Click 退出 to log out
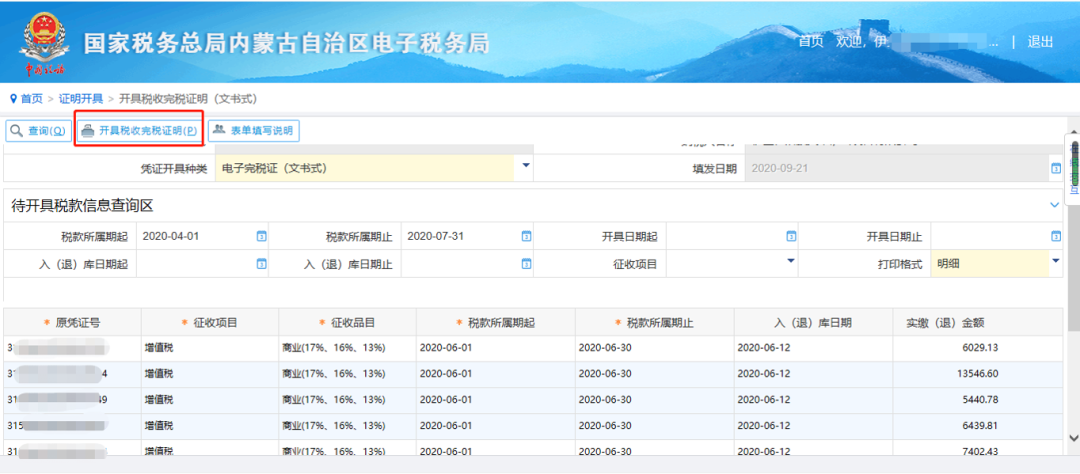The height and width of the screenshot is (474, 1080). [1040, 41]
